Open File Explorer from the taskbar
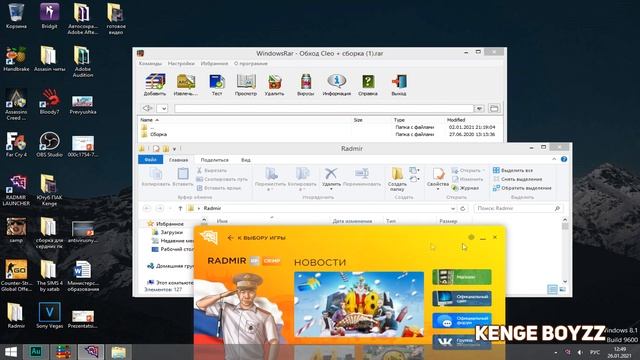 [118, 352]
